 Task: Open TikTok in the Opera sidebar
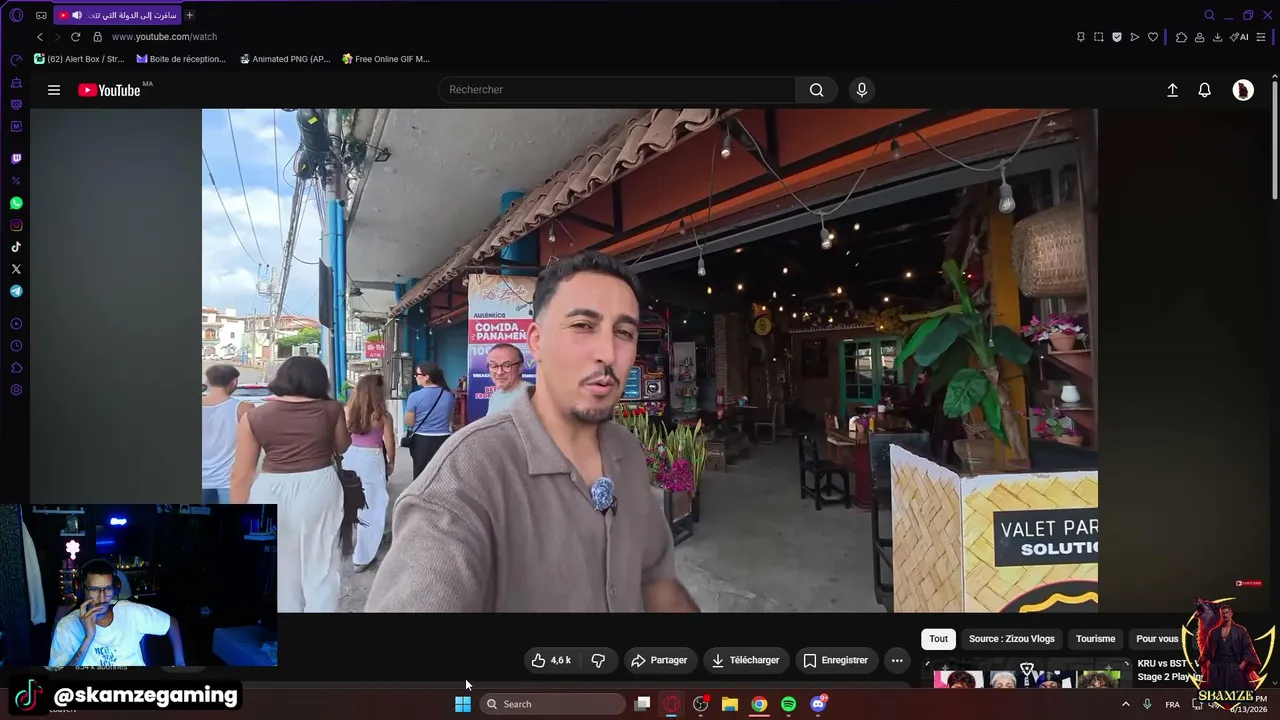tap(16, 247)
